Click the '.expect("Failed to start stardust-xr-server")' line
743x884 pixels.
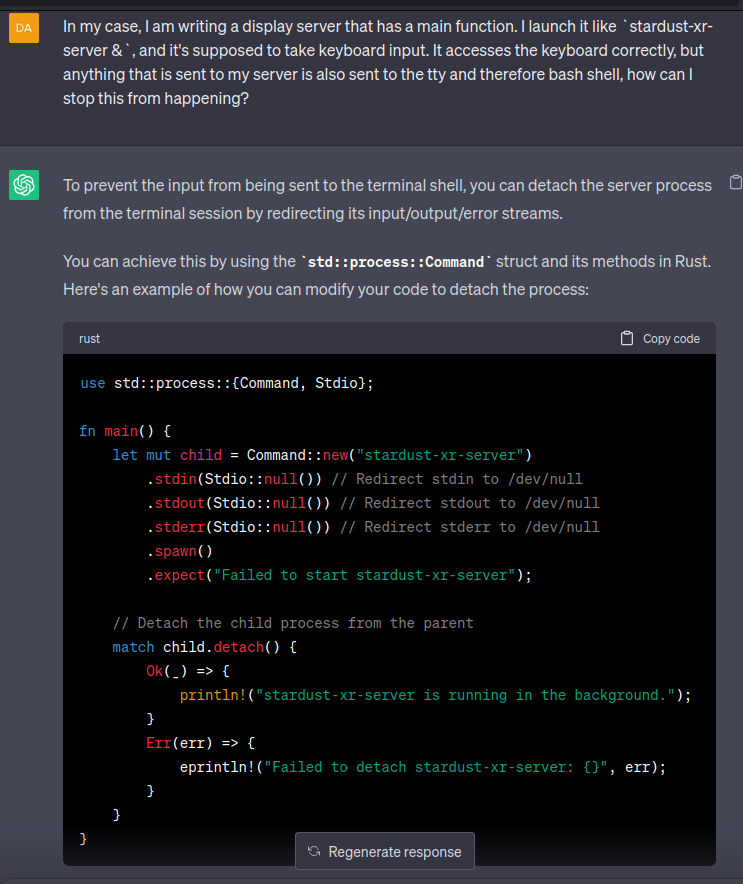[339, 575]
